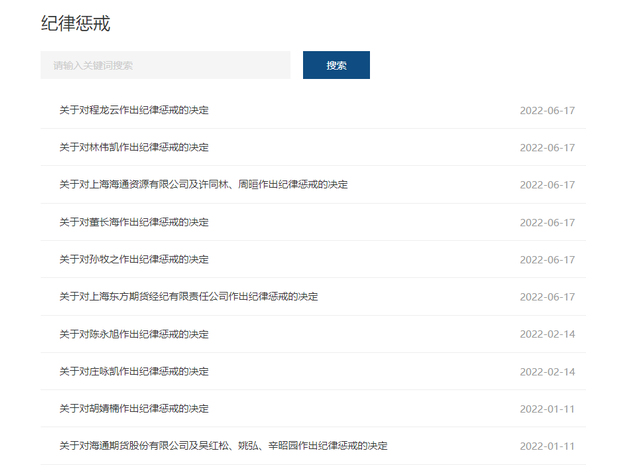
Task: Open the decision about 陈永旭
Action: click(134, 334)
